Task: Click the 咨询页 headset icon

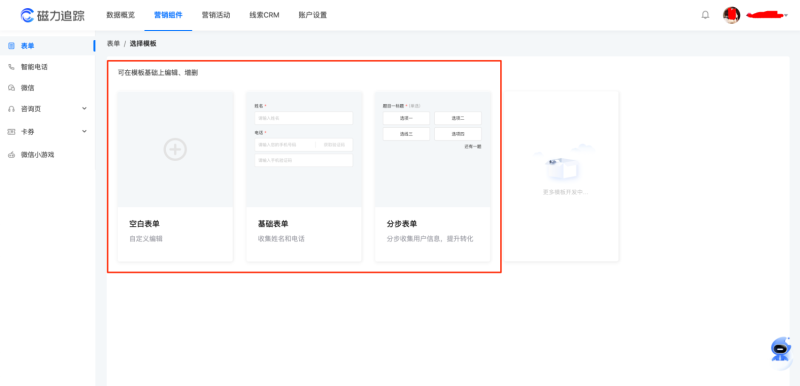Action: point(11,109)
